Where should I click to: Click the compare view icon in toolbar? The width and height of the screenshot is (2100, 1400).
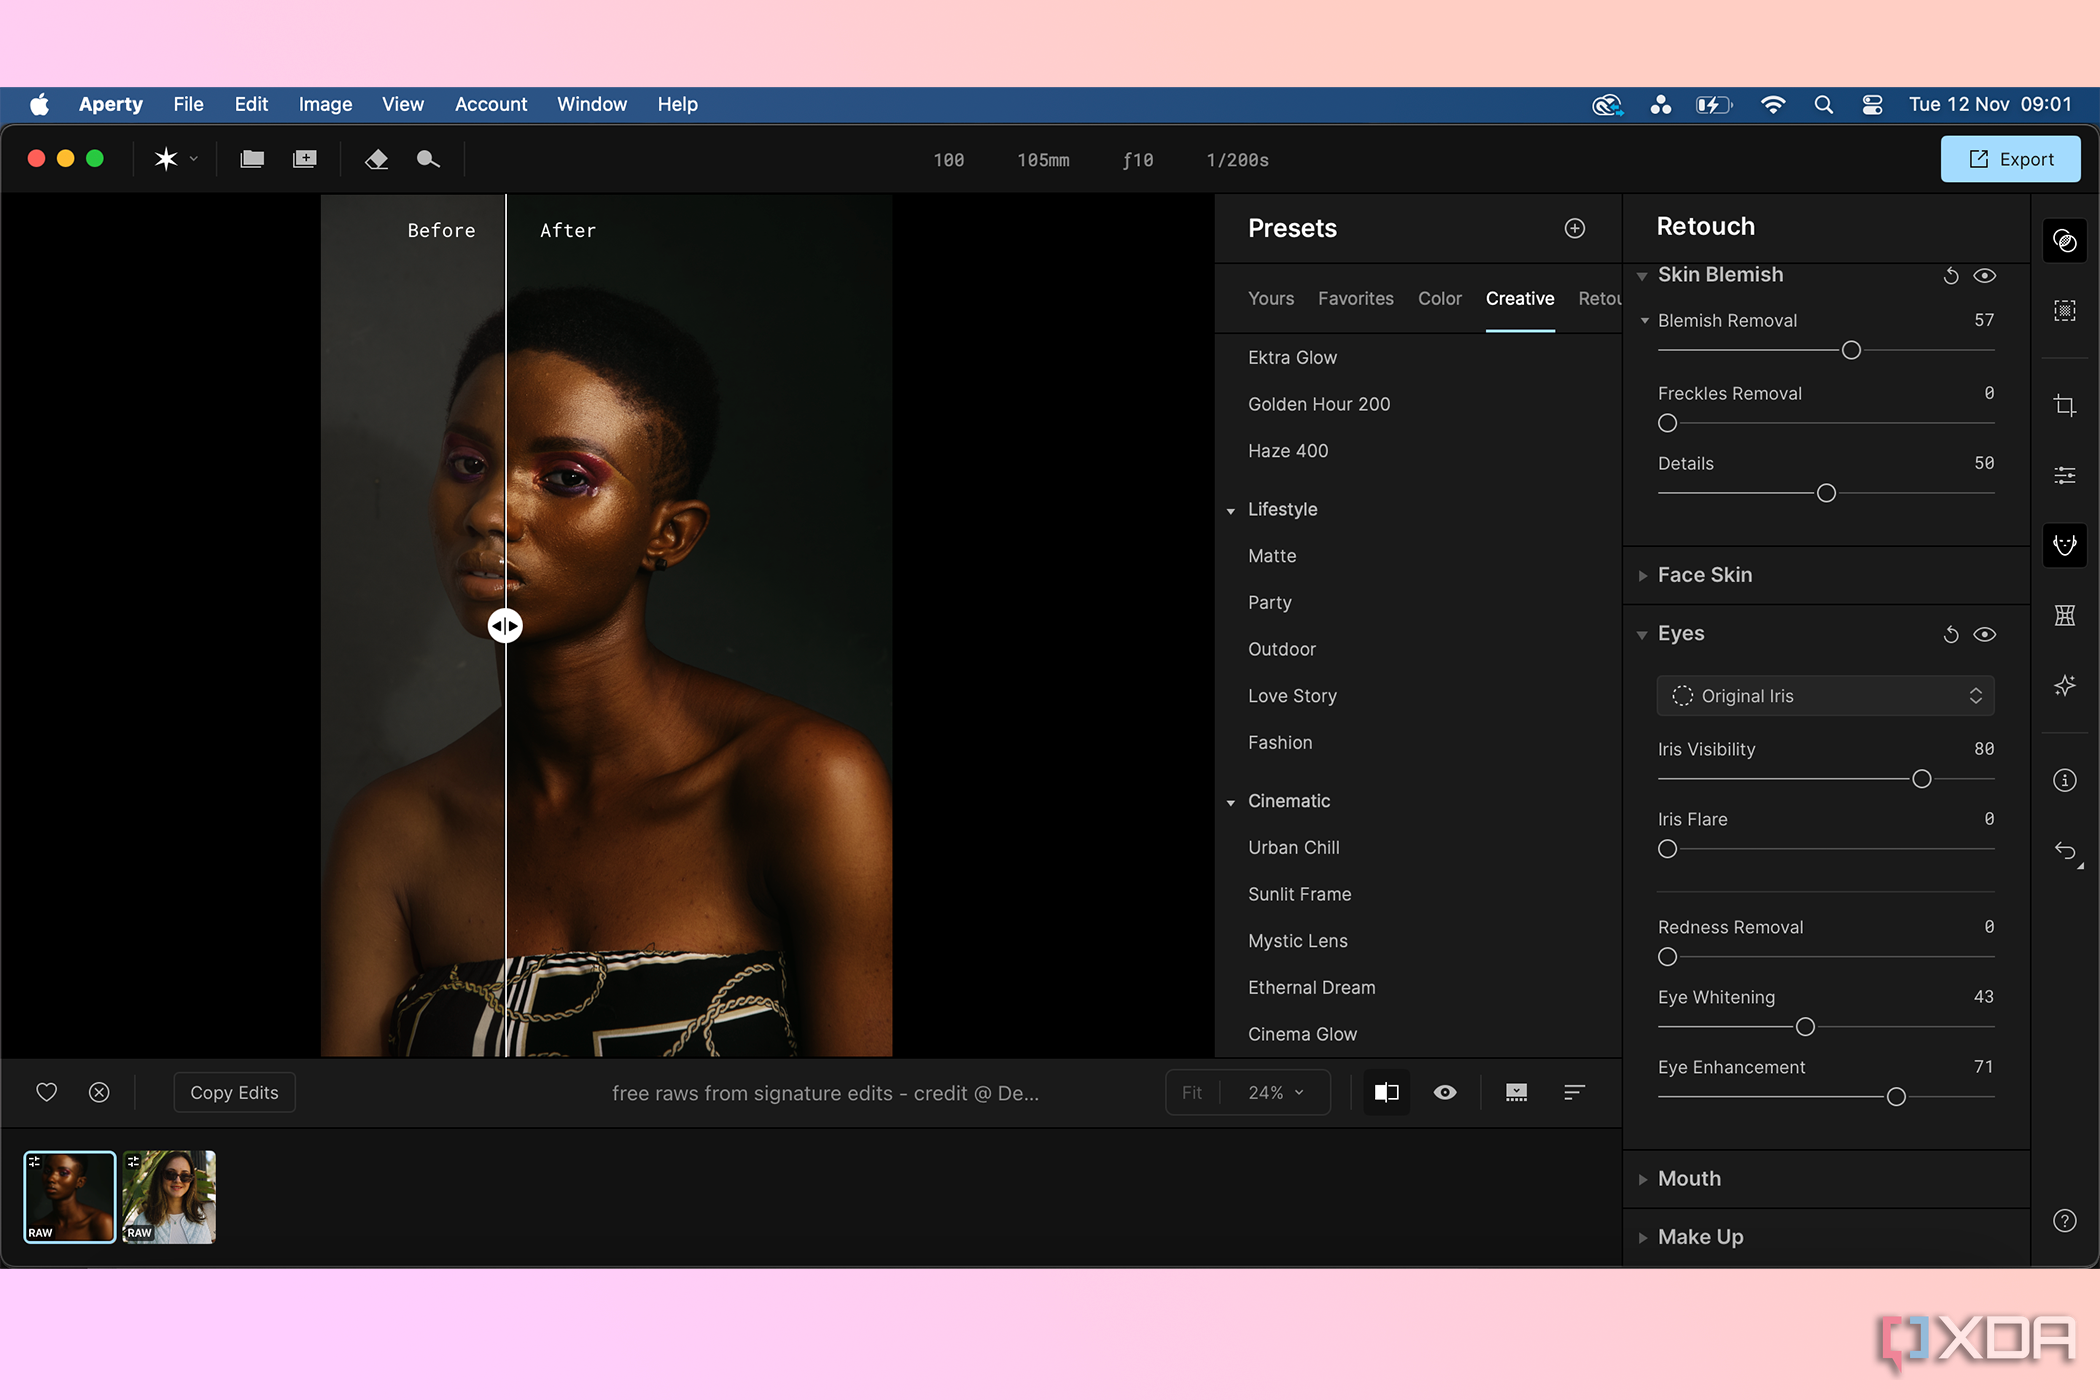click(1384, 1092)
